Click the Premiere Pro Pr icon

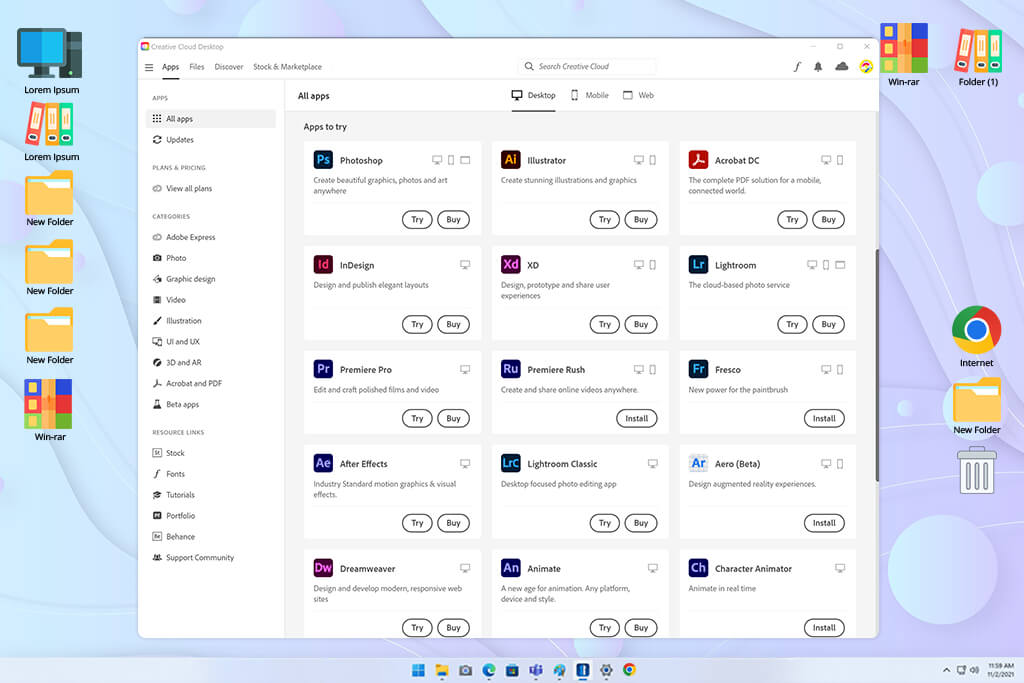tap(323, 369)
